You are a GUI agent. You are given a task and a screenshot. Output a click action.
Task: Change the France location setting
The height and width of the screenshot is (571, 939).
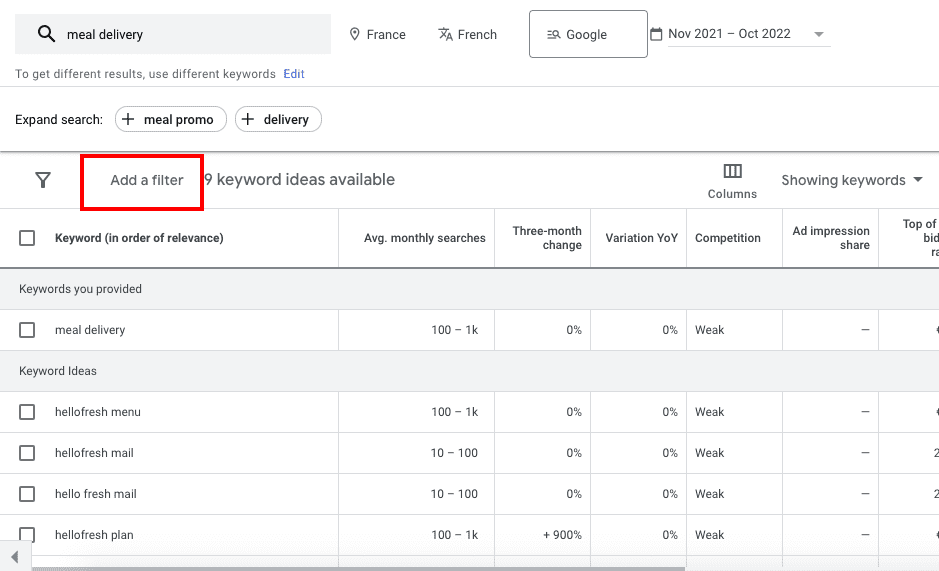(x=377, y=34)
